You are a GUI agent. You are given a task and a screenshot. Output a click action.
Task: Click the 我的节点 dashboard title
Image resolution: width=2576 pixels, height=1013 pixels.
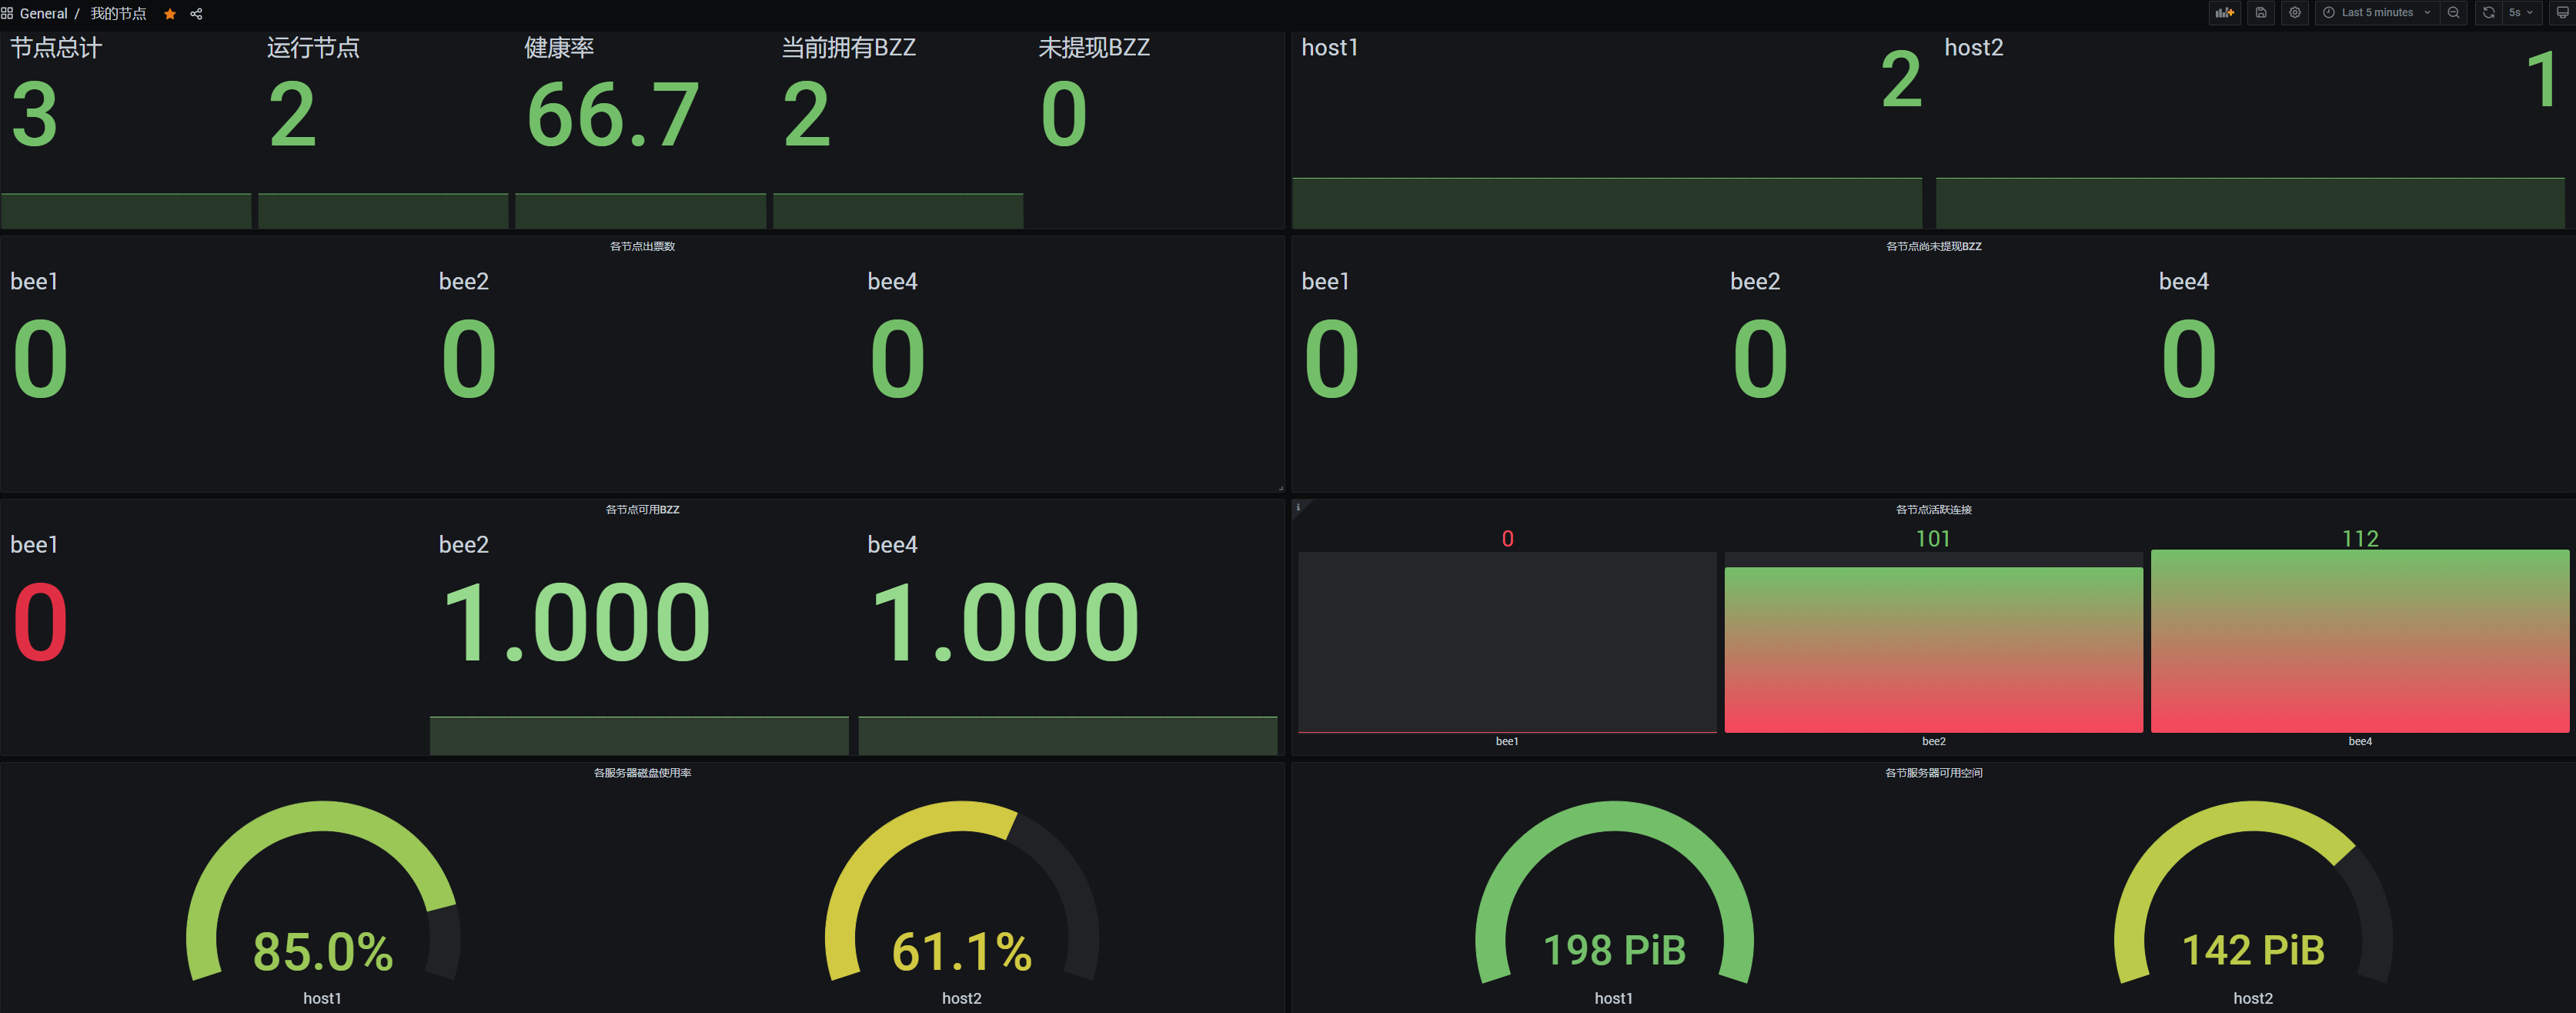coord(118,14)
